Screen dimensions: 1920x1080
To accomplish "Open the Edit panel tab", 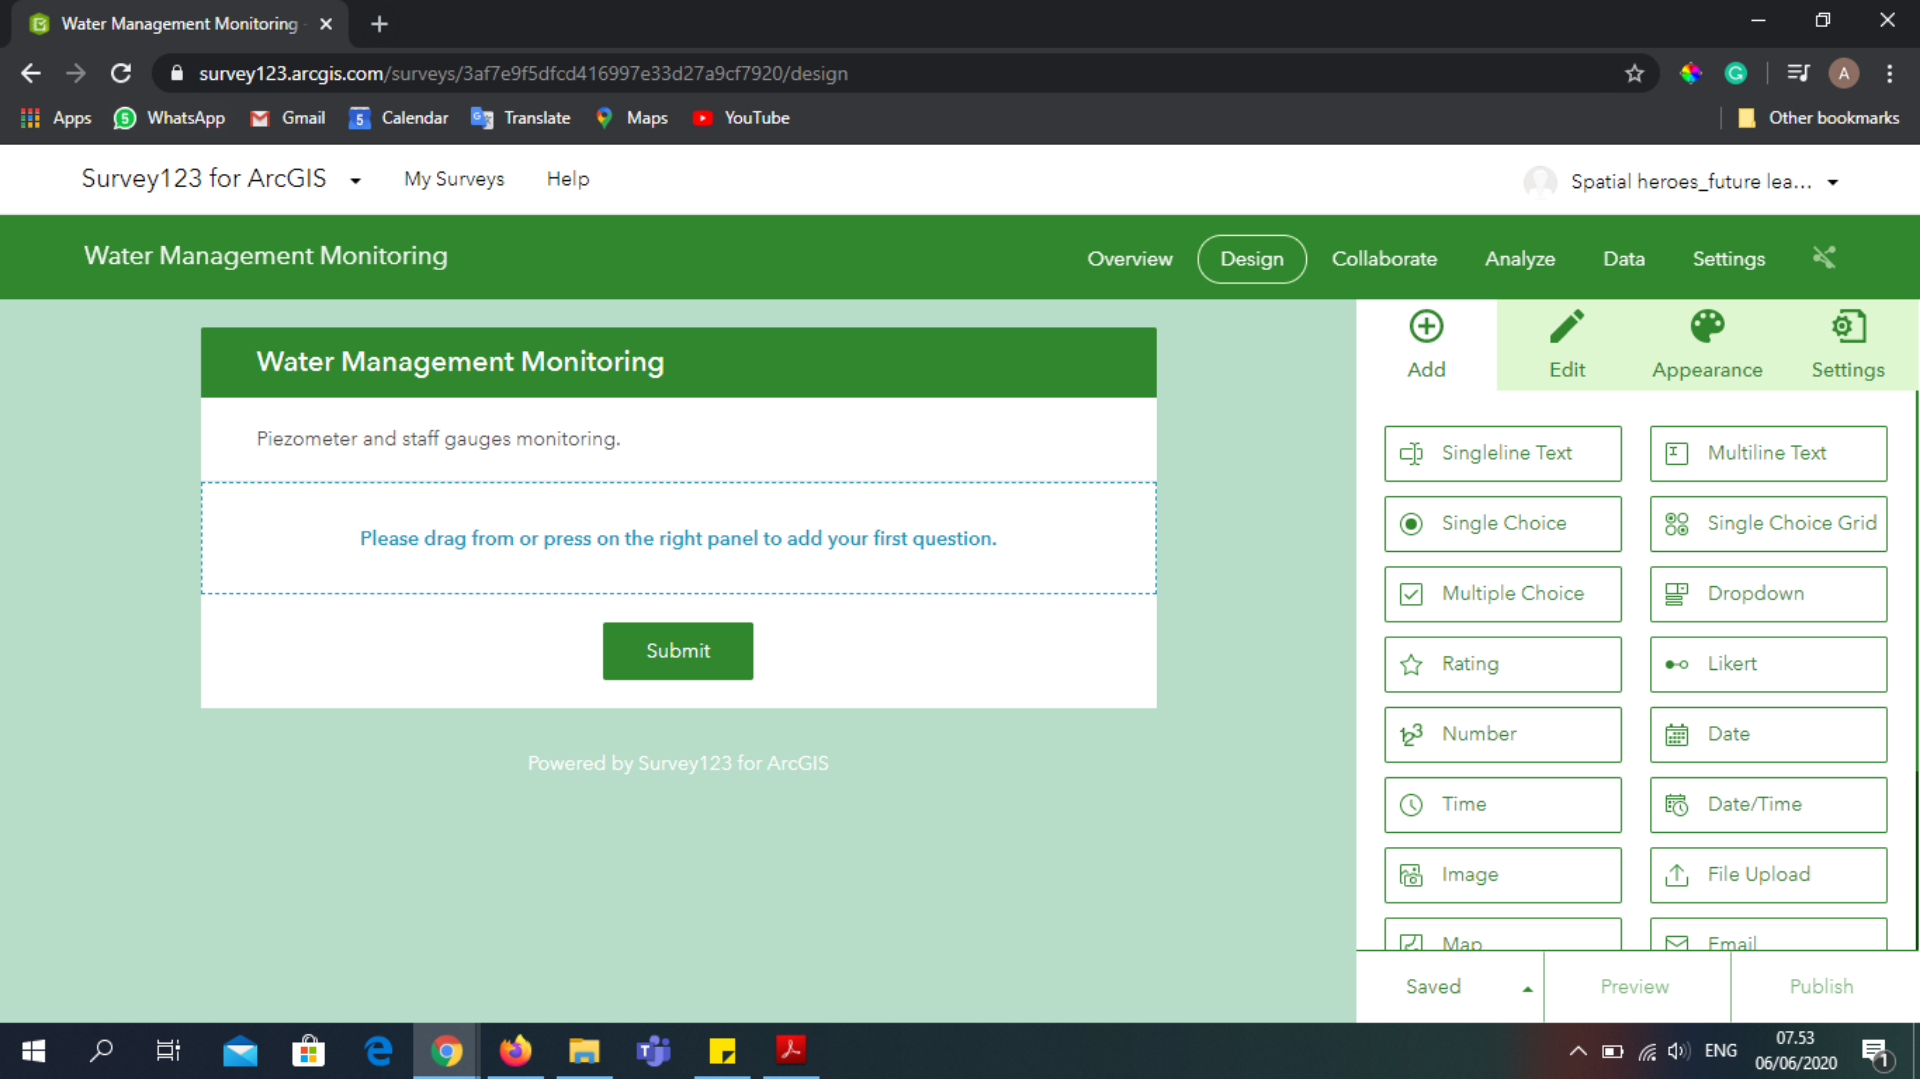I will (1567, 345).
